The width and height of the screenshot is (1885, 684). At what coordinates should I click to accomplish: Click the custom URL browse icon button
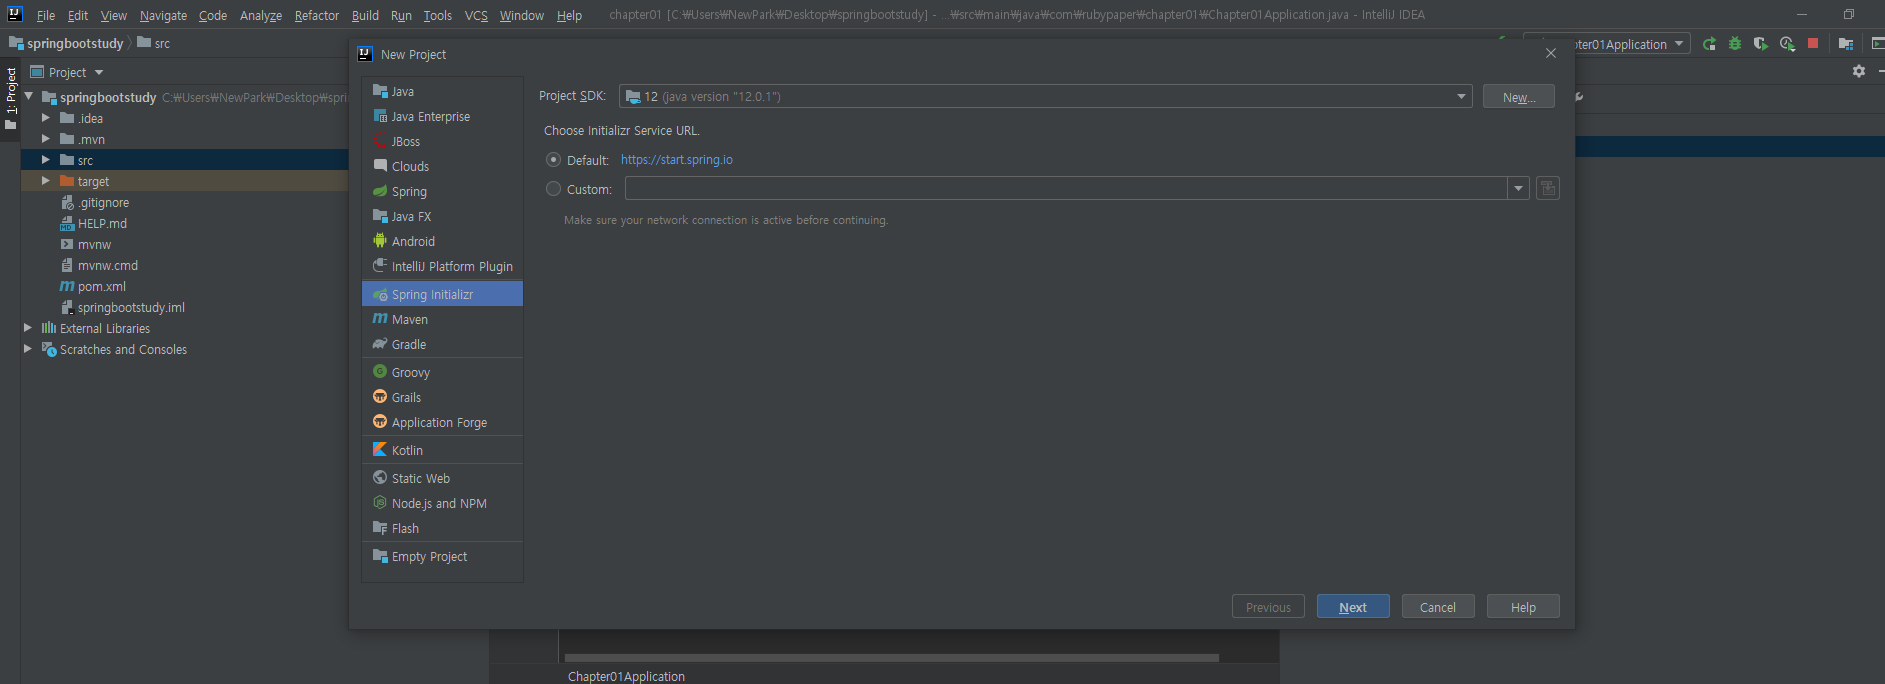click(x=1548, y=188)
